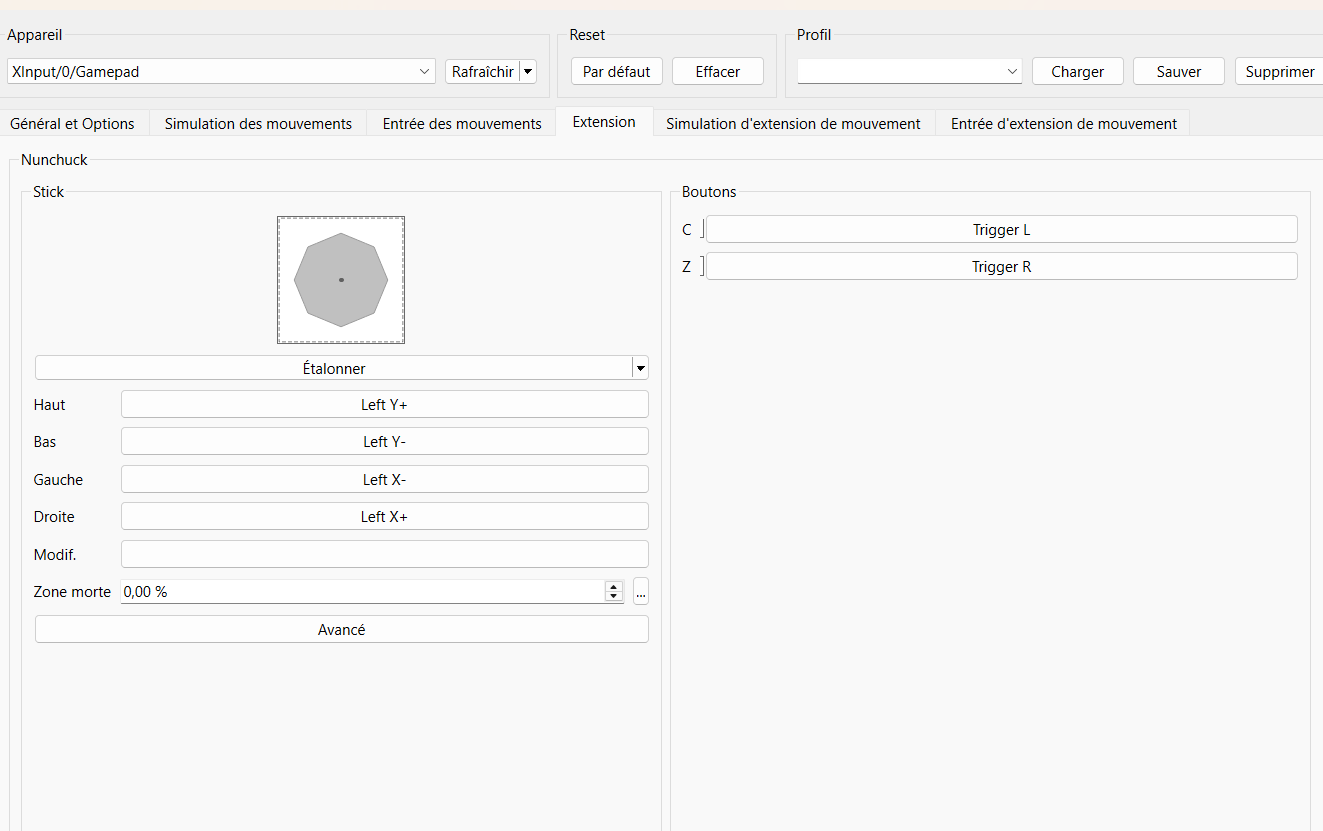
Task: Click the ellipsis button beside Zone morte
Action: pyautogui.click(x=641, y=592)
